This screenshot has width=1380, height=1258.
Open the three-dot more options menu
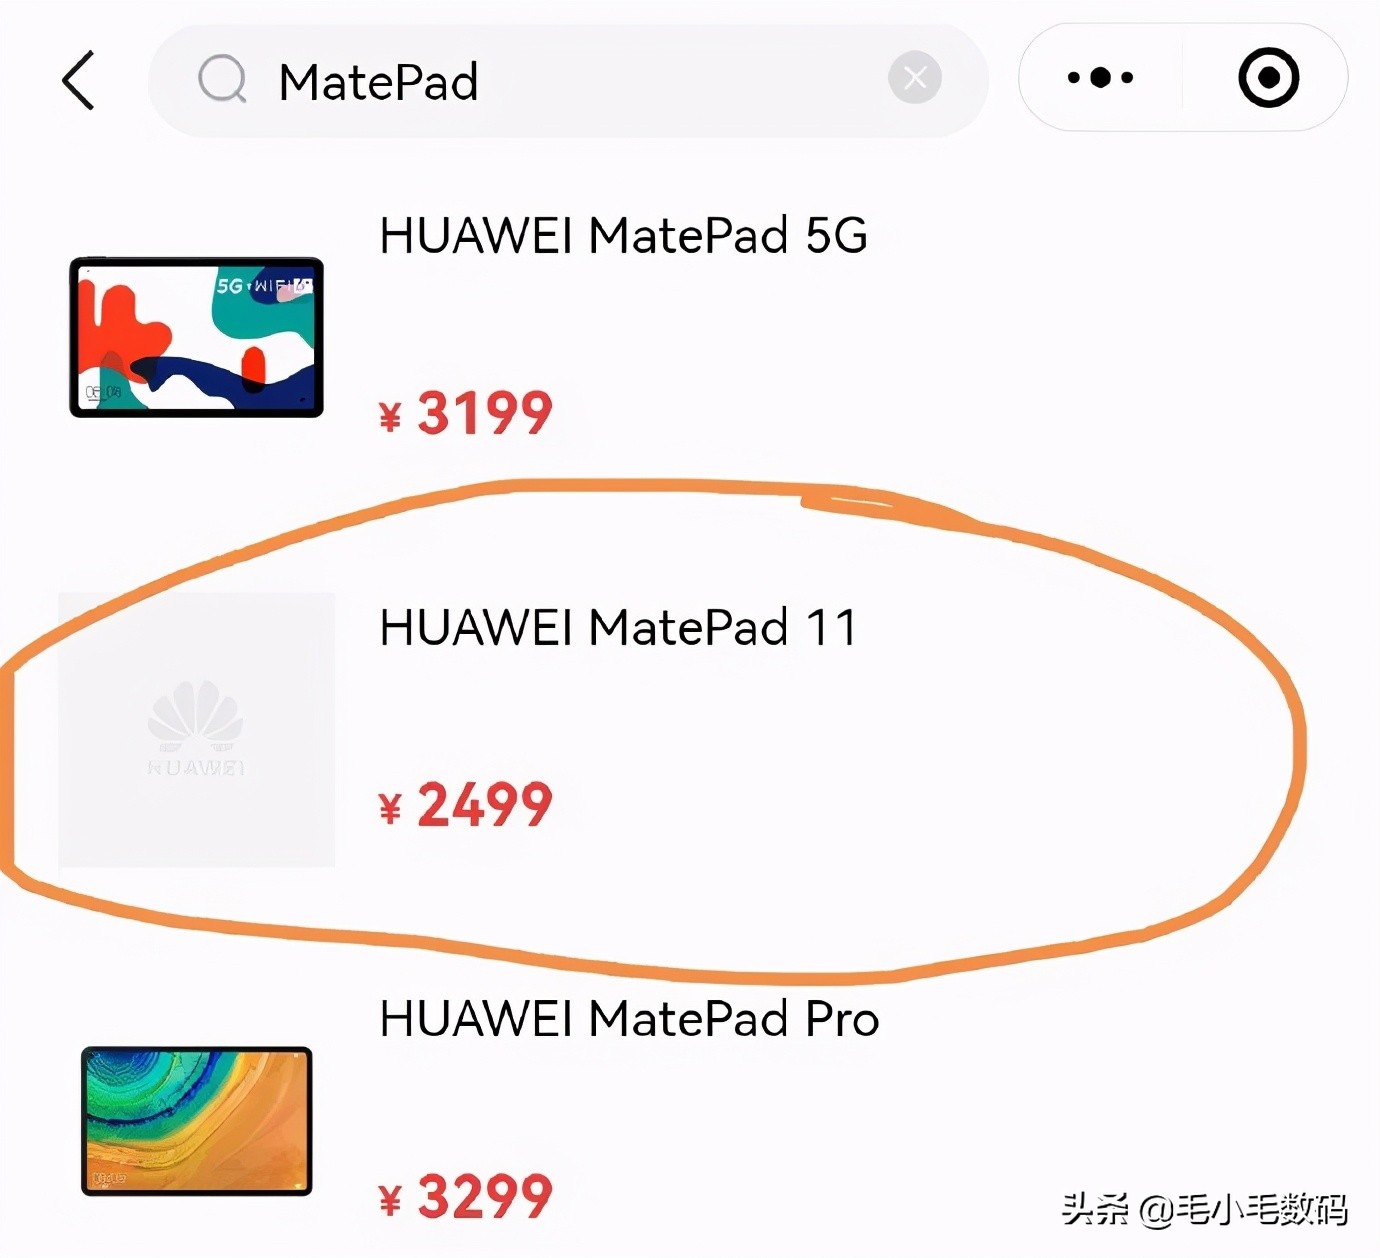click(x=1100, y=77)
